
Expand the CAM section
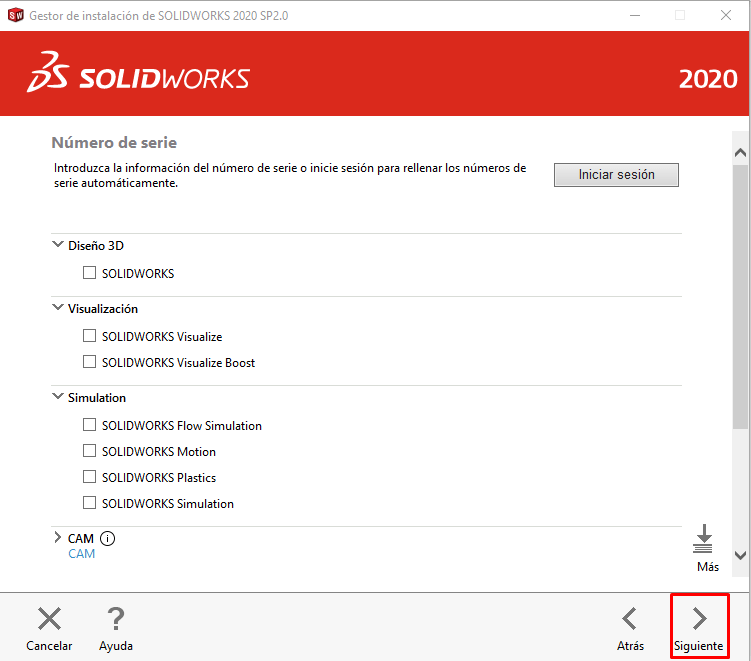pyautogui.click(x=57, y=537)
